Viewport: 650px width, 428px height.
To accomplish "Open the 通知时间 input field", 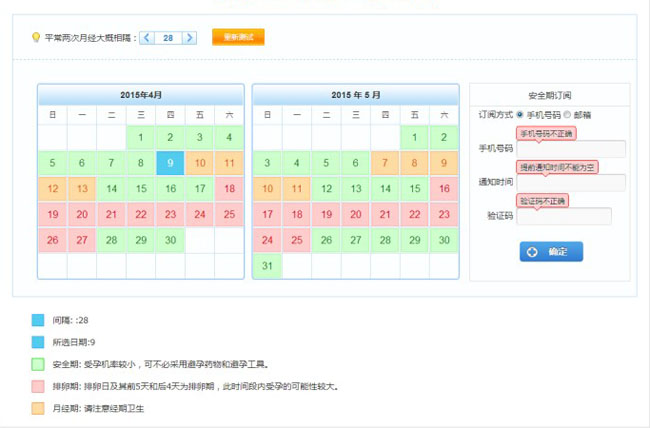I will [x=571, y=182].
